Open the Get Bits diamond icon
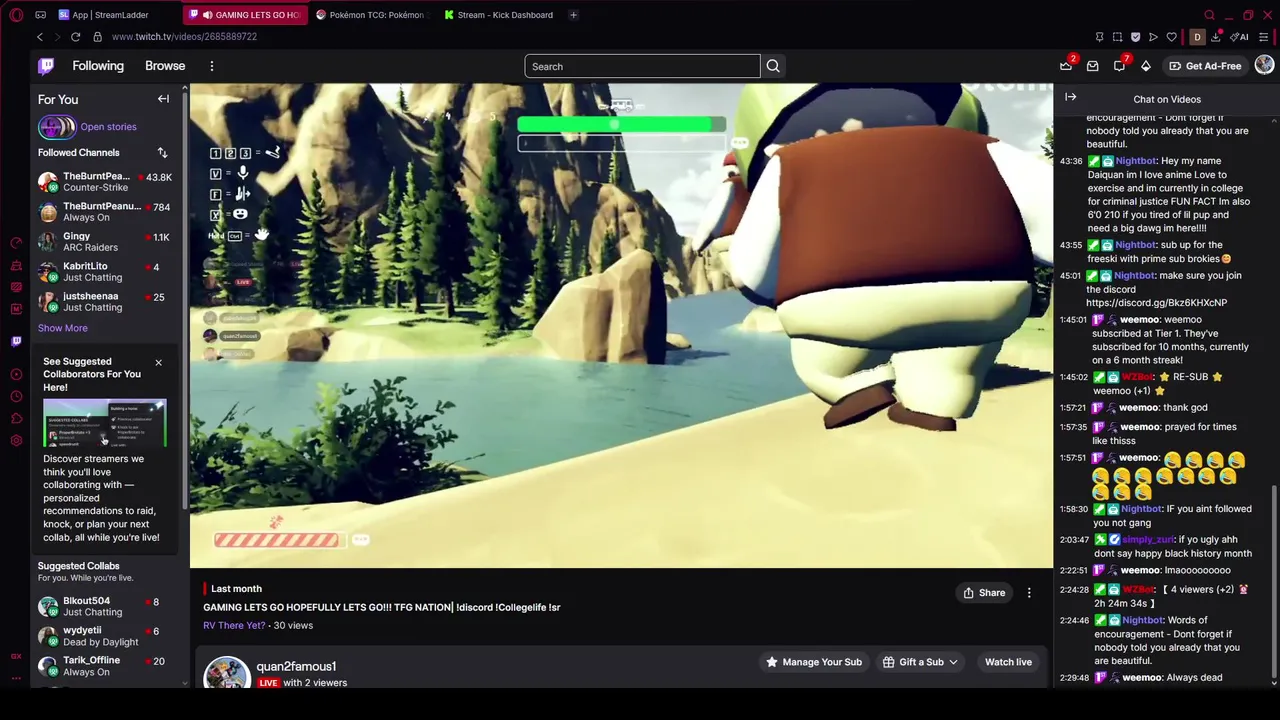Image resolution: width=1280 pixels, height=720 pixels. 1146,66
